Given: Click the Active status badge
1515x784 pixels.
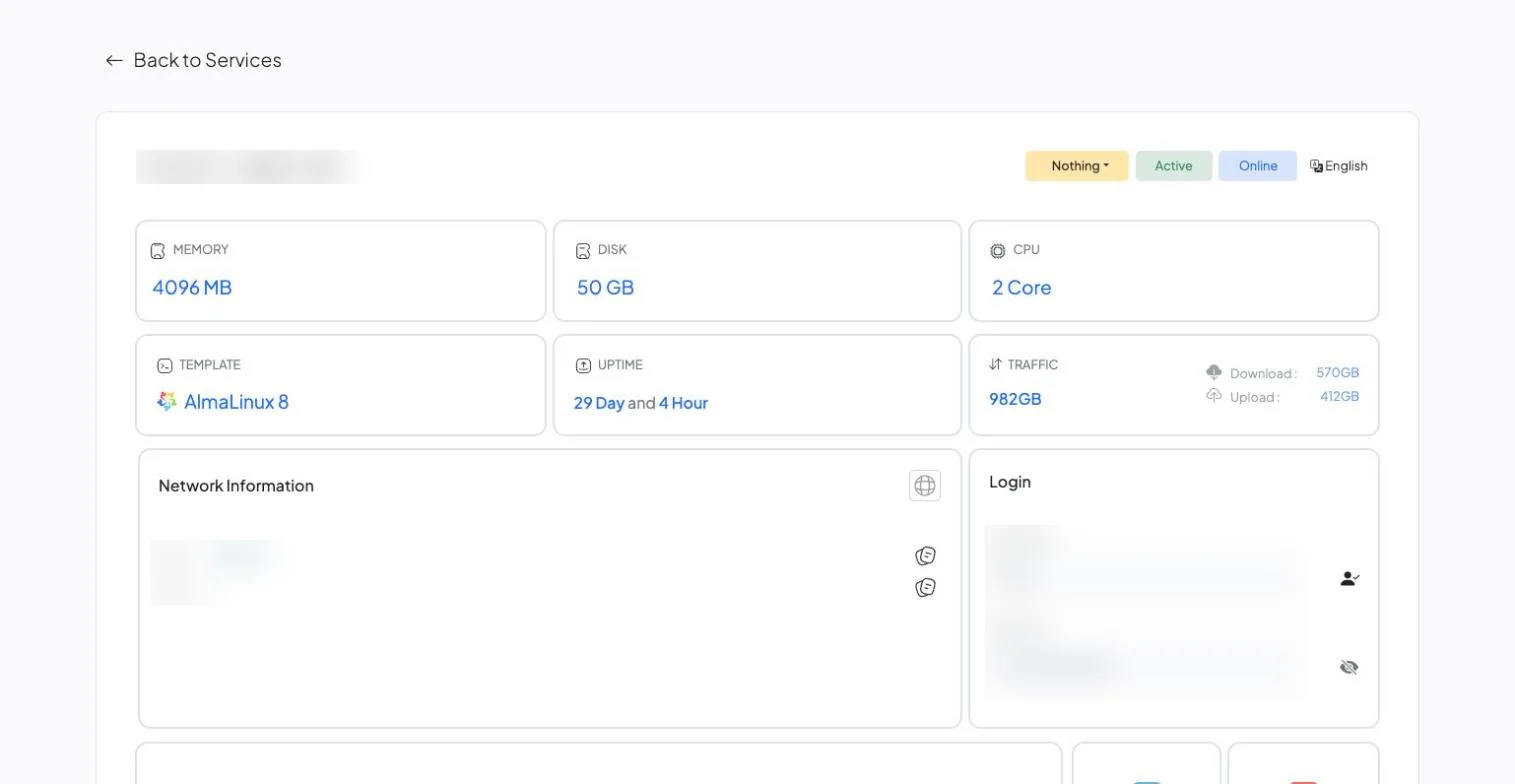Looking at the screenshot, I should click(1174, 166).
